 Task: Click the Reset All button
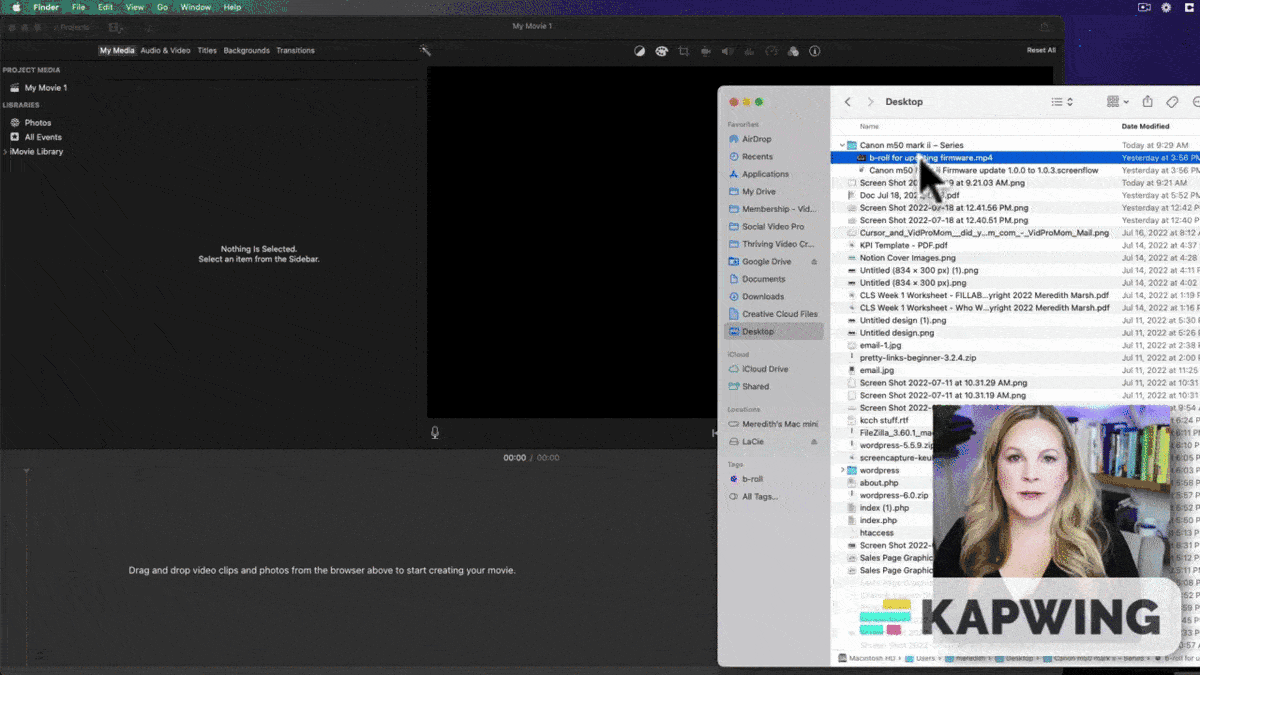(x=1041, y=50)
